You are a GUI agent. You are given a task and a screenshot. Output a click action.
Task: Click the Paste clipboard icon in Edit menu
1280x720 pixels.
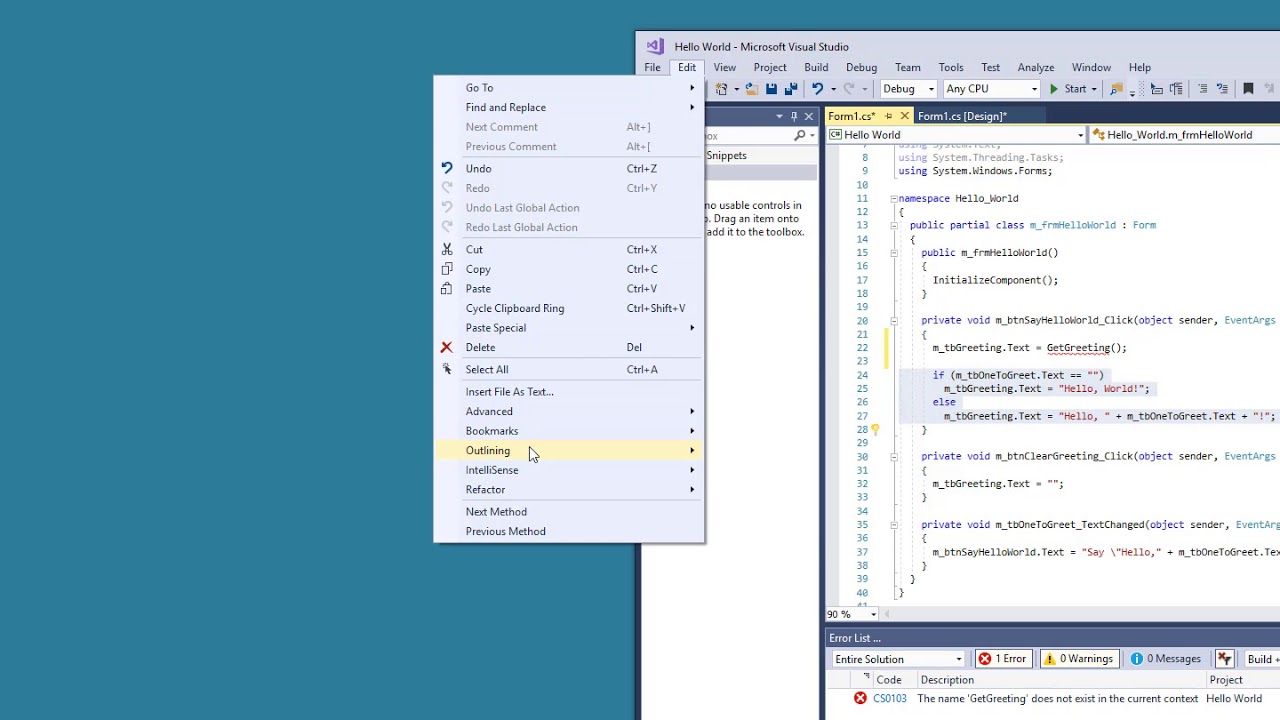click(x=447, y=288)
